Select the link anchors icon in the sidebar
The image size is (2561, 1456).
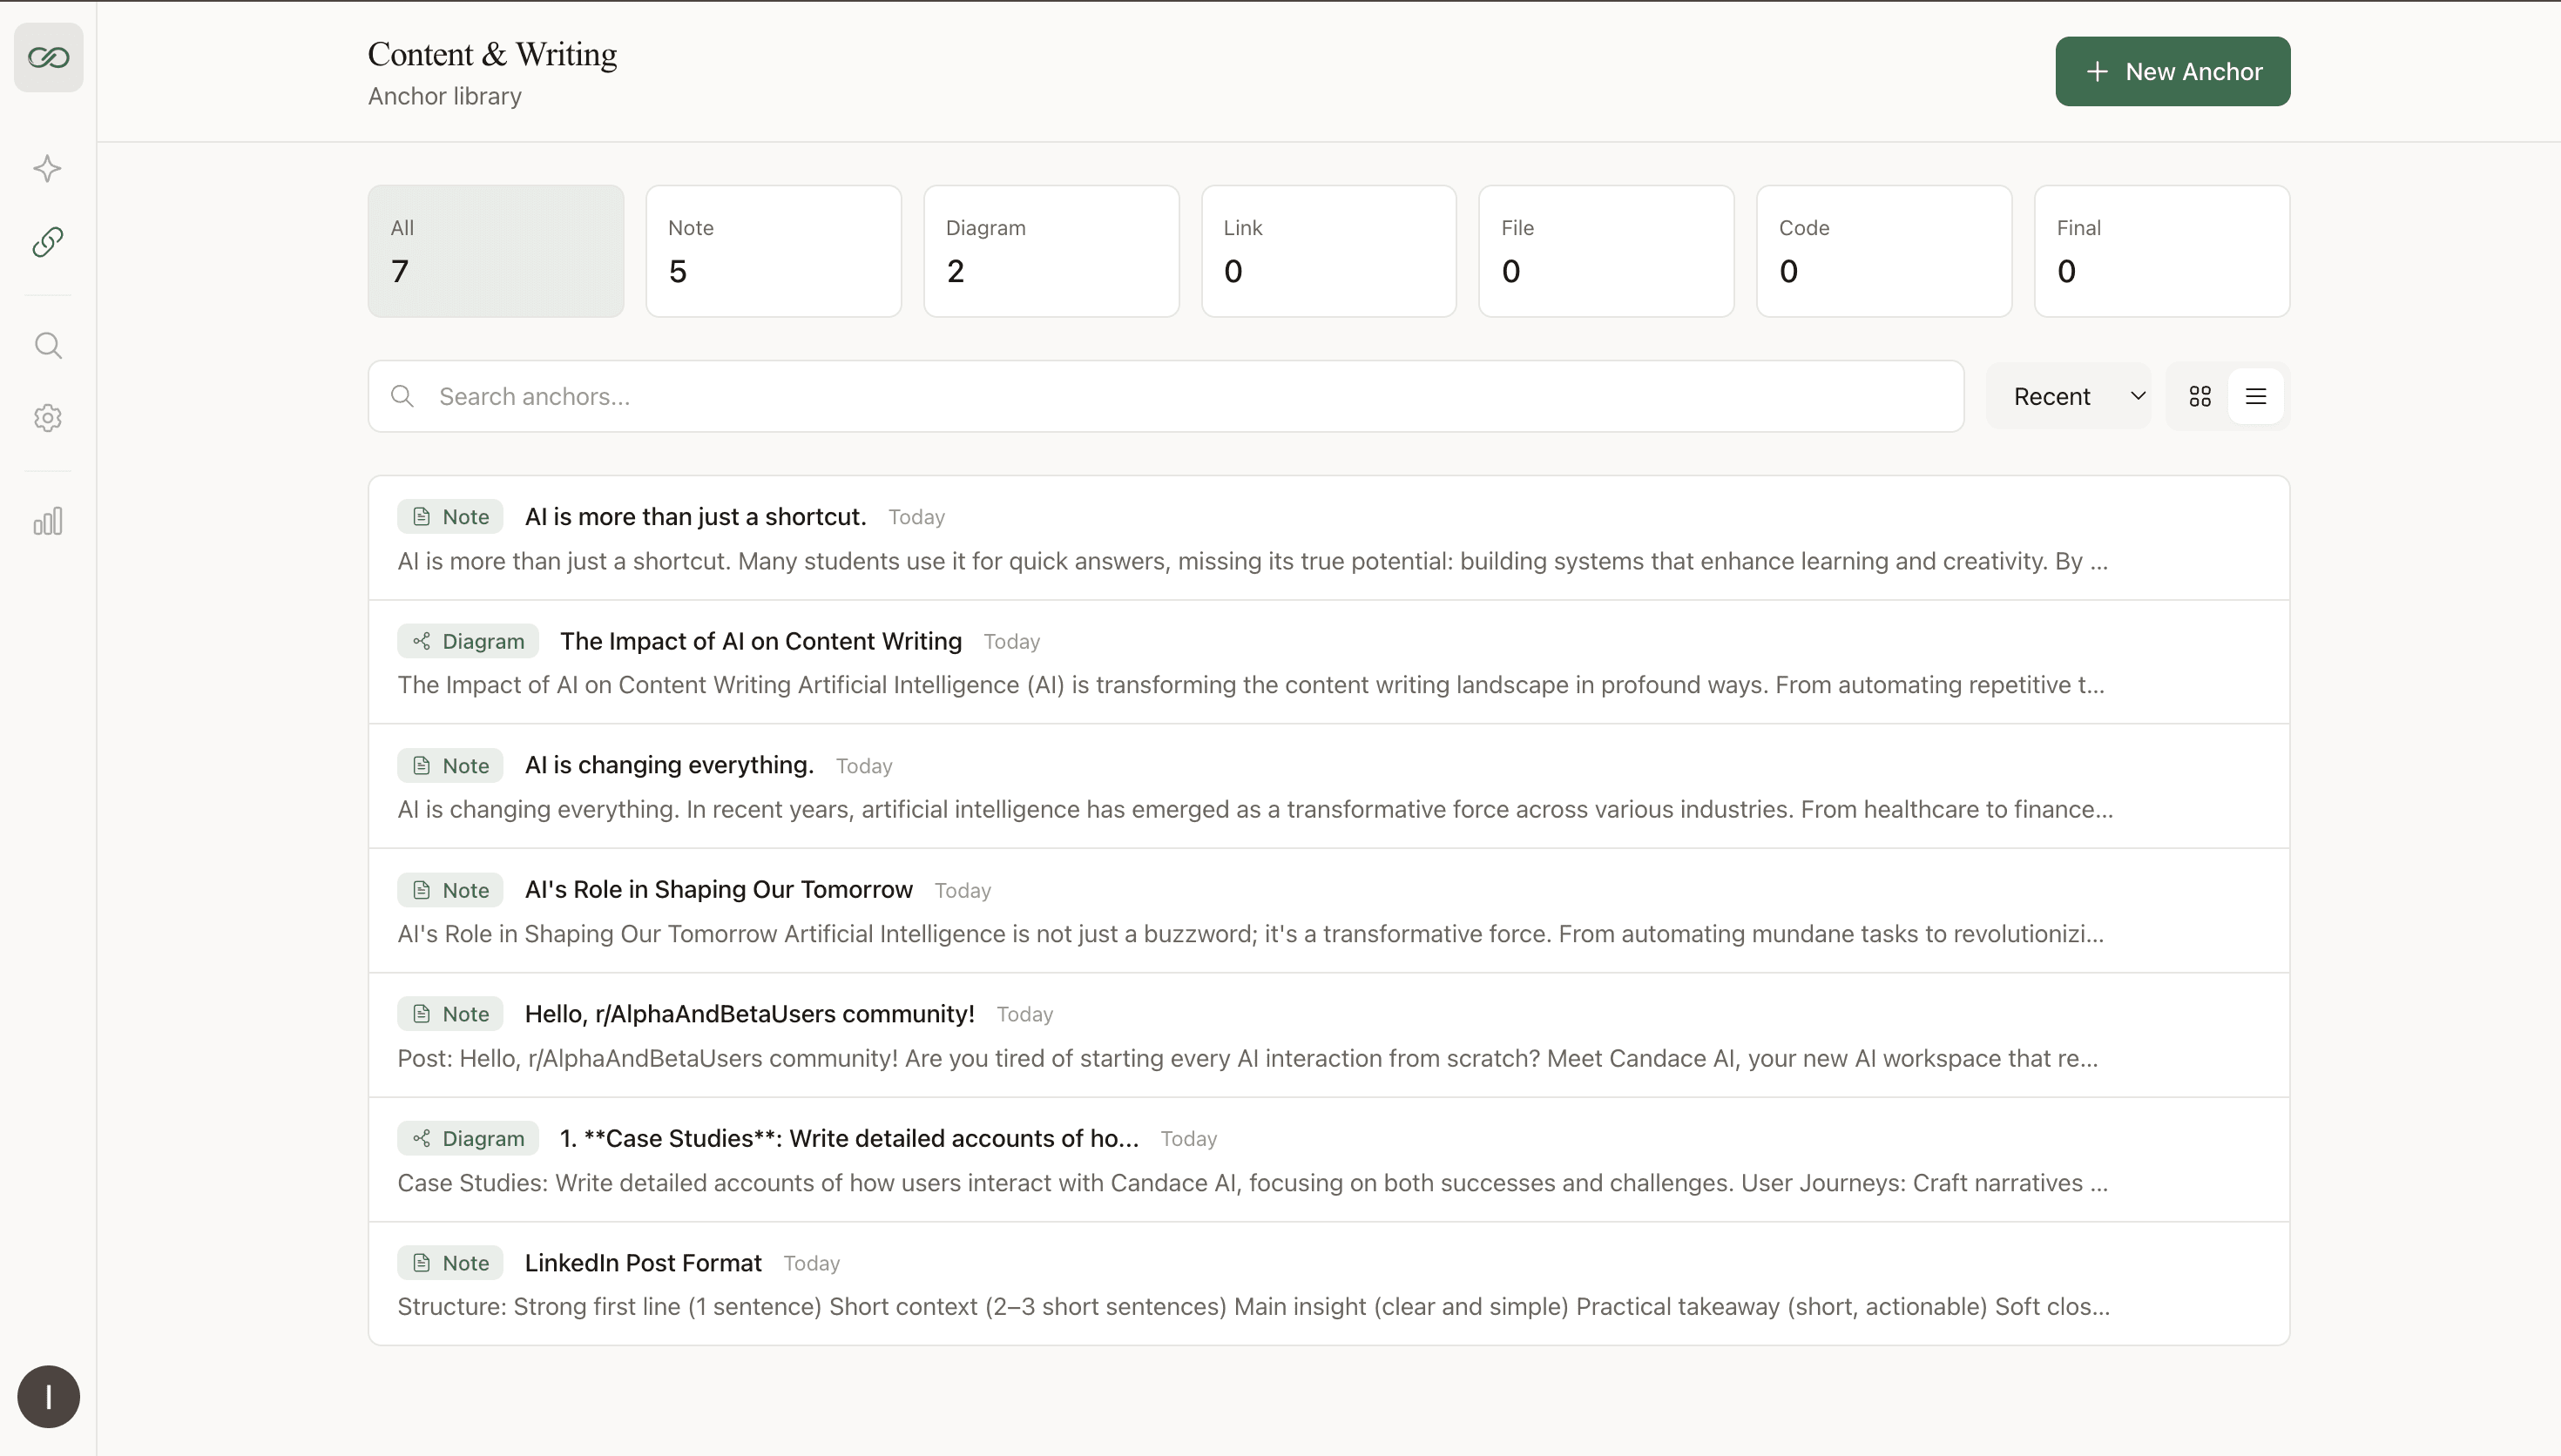(48, 242)
